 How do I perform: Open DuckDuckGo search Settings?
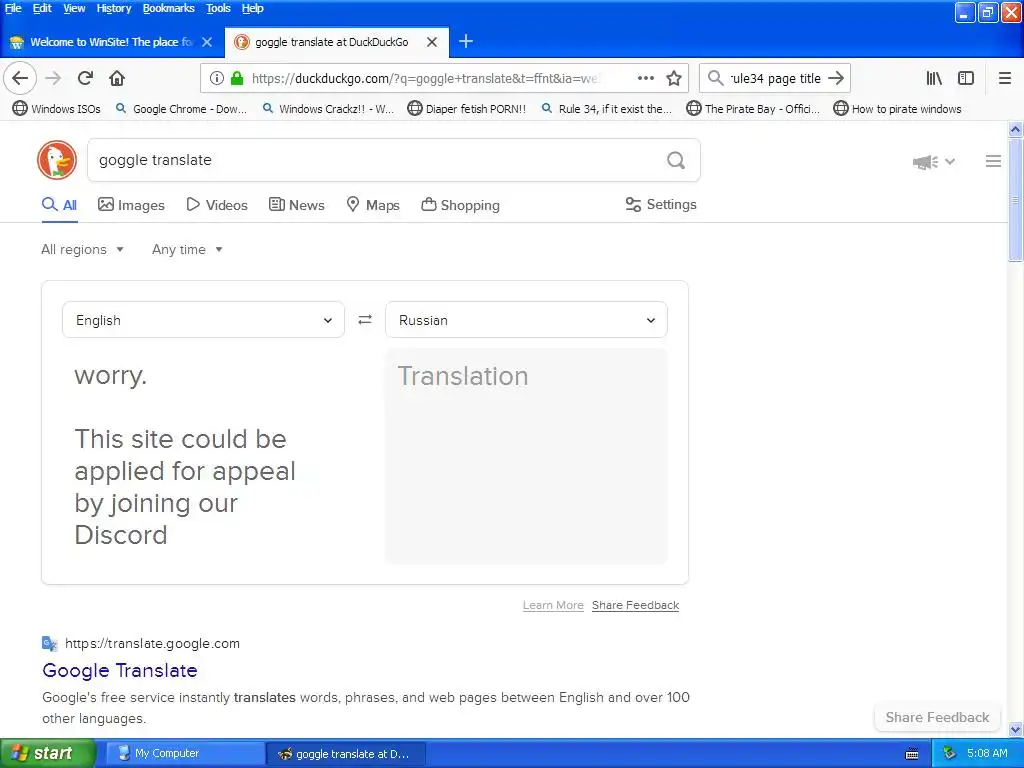(x=661, y=204)
